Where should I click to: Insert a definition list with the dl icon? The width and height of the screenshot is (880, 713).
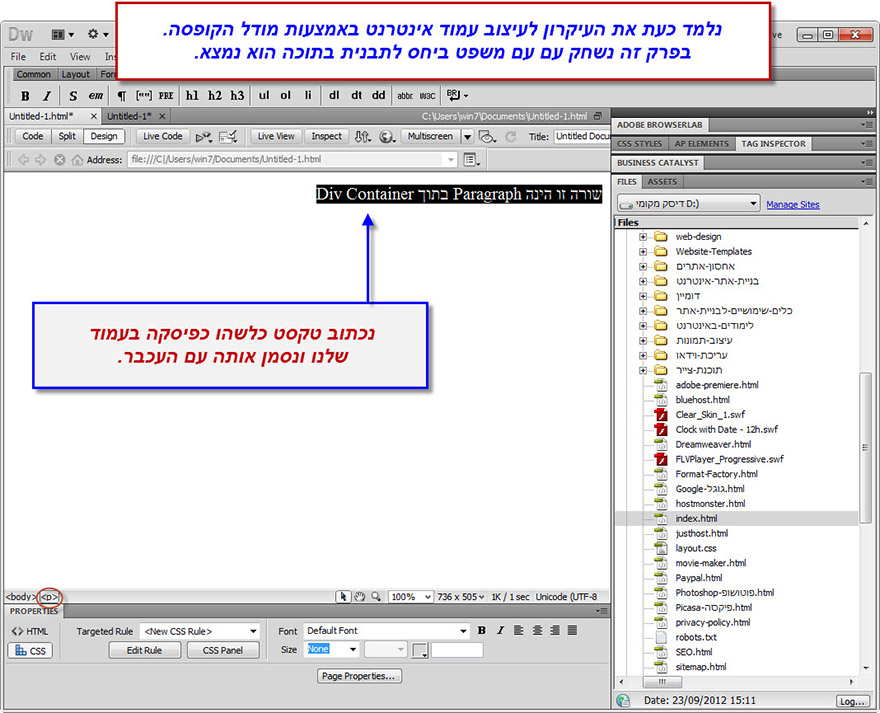(334, 95)
